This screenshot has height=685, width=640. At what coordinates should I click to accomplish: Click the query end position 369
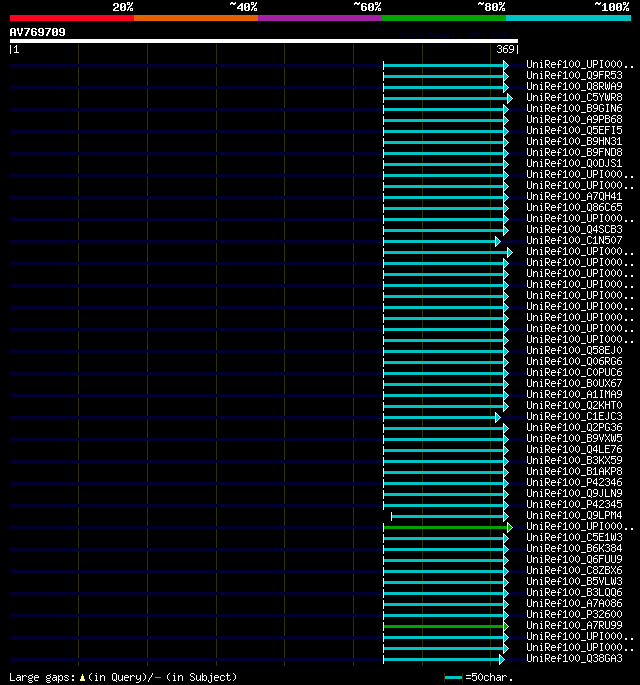tap(505, 49)
